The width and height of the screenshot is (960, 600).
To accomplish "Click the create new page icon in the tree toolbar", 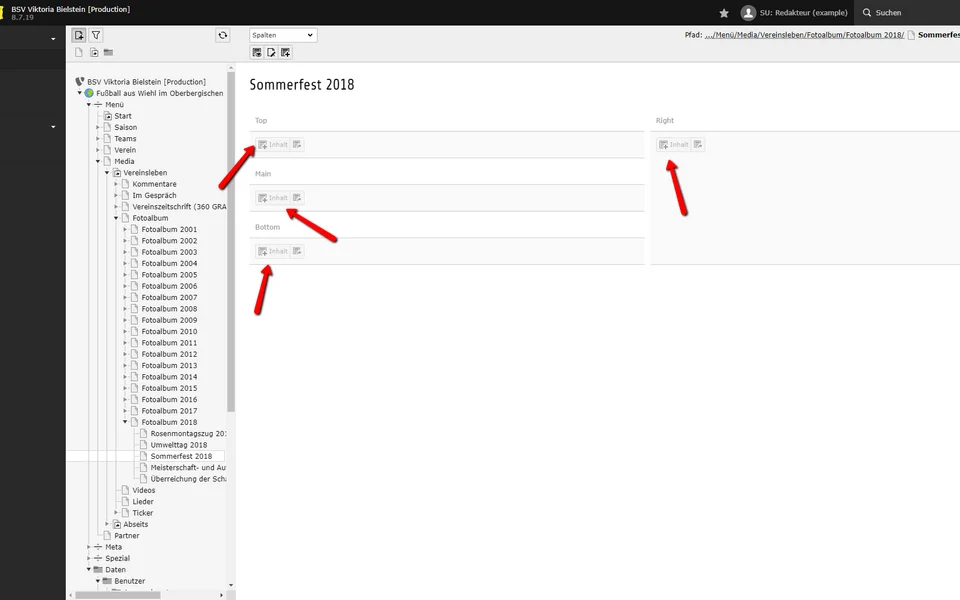I will coord(79,35).
